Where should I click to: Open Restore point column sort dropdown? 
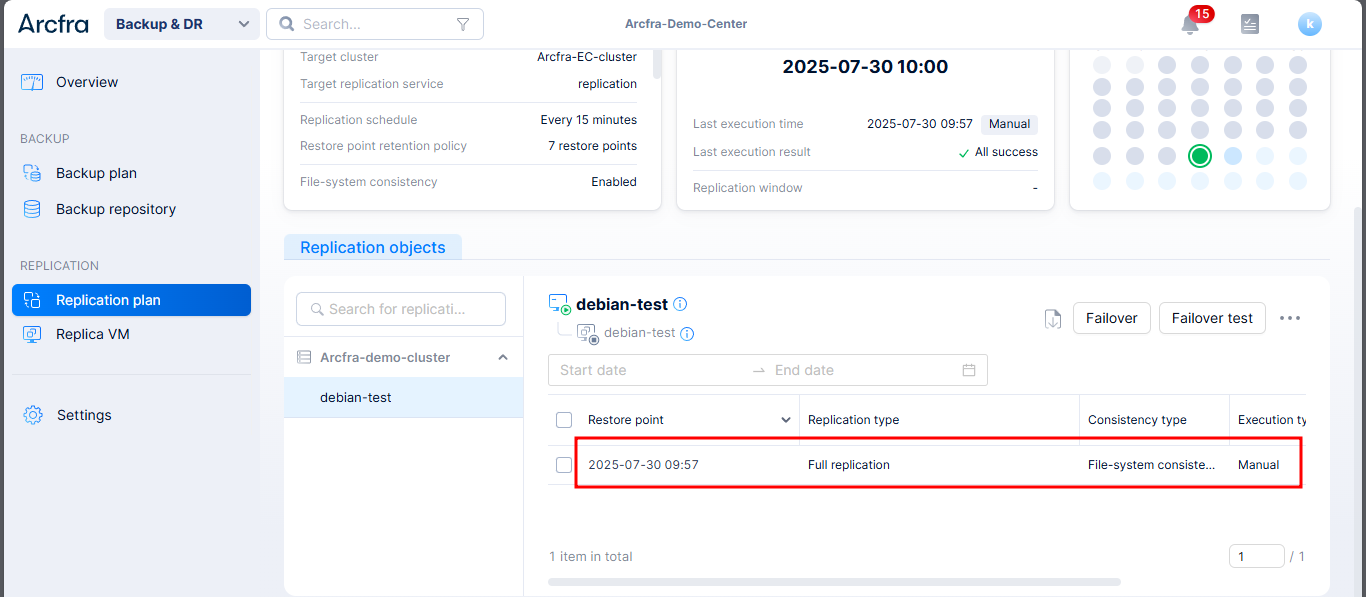coord(786,420)
